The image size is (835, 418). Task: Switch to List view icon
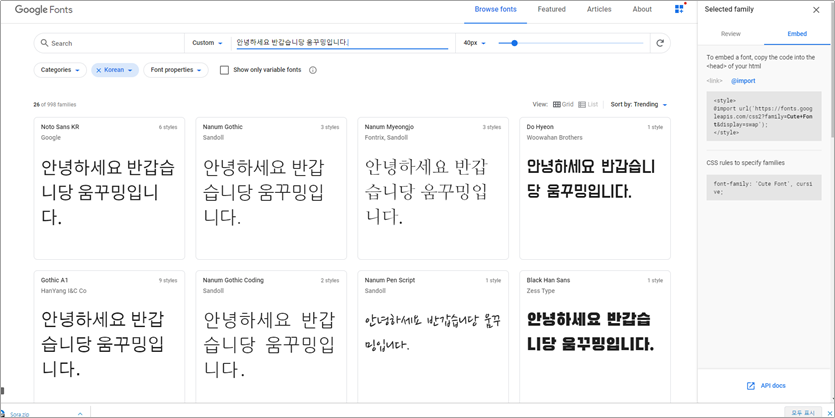582,104
